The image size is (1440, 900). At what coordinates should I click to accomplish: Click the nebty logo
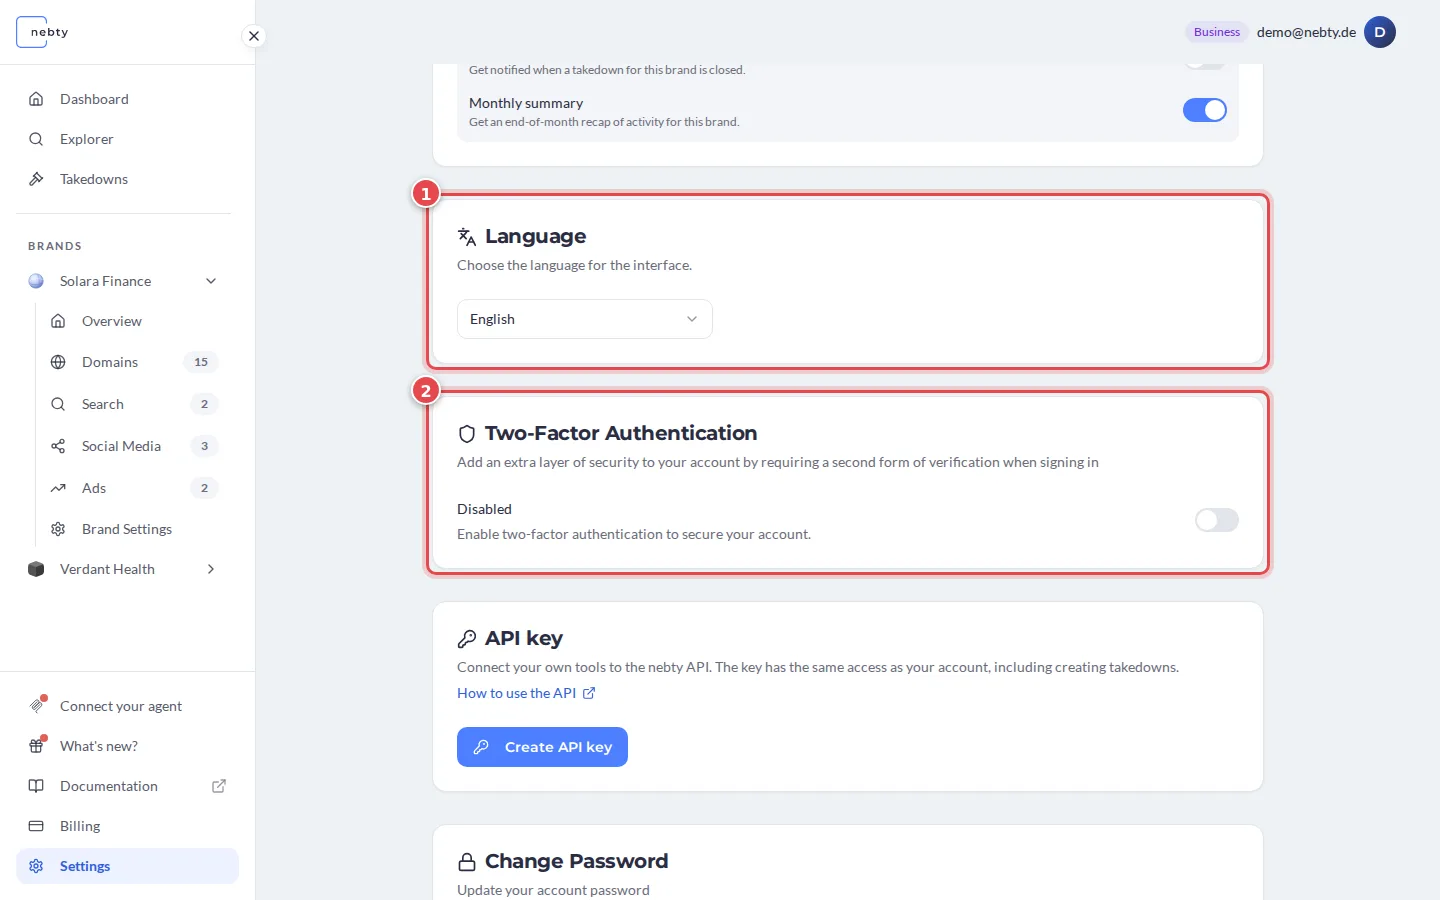[x=43, y=32]
